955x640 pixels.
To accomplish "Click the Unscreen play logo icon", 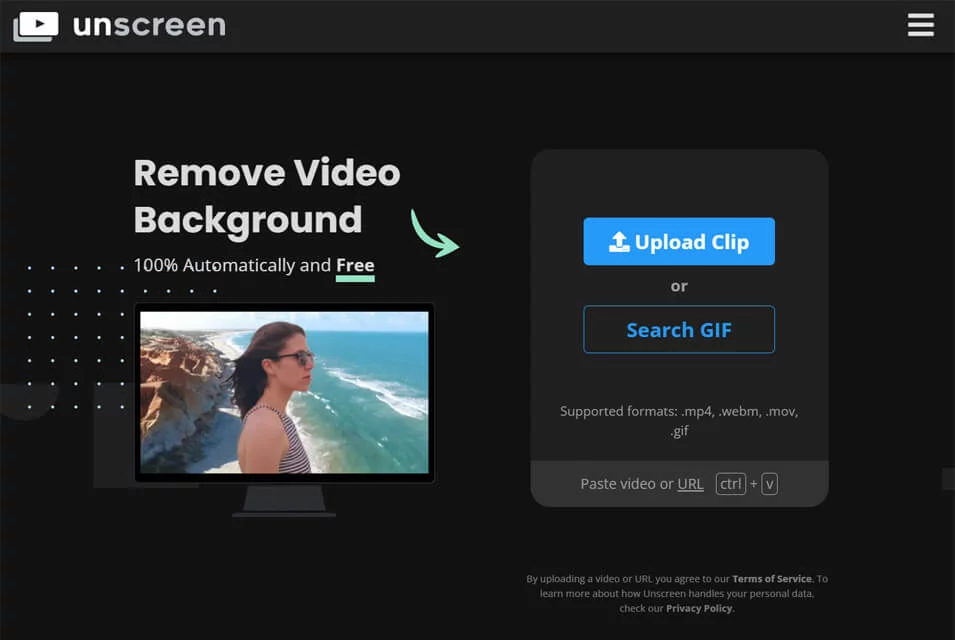I will (x=36, y=26).
